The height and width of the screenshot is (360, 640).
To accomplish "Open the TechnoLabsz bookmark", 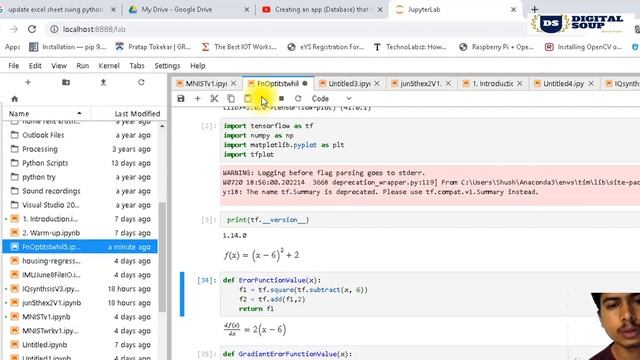I will coord(410,47).
